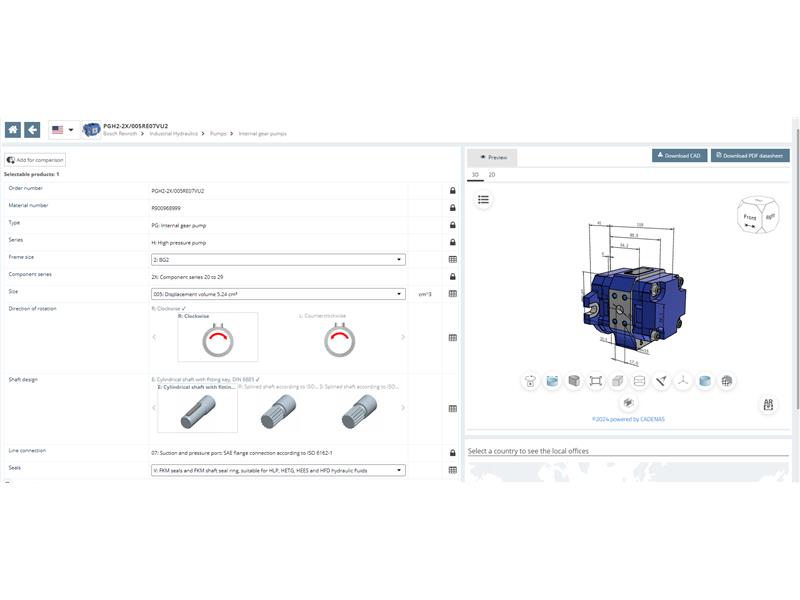Viewport: 800px width, 600px height.
Task: Open the table icon in Size row
Action: point(453,294)
